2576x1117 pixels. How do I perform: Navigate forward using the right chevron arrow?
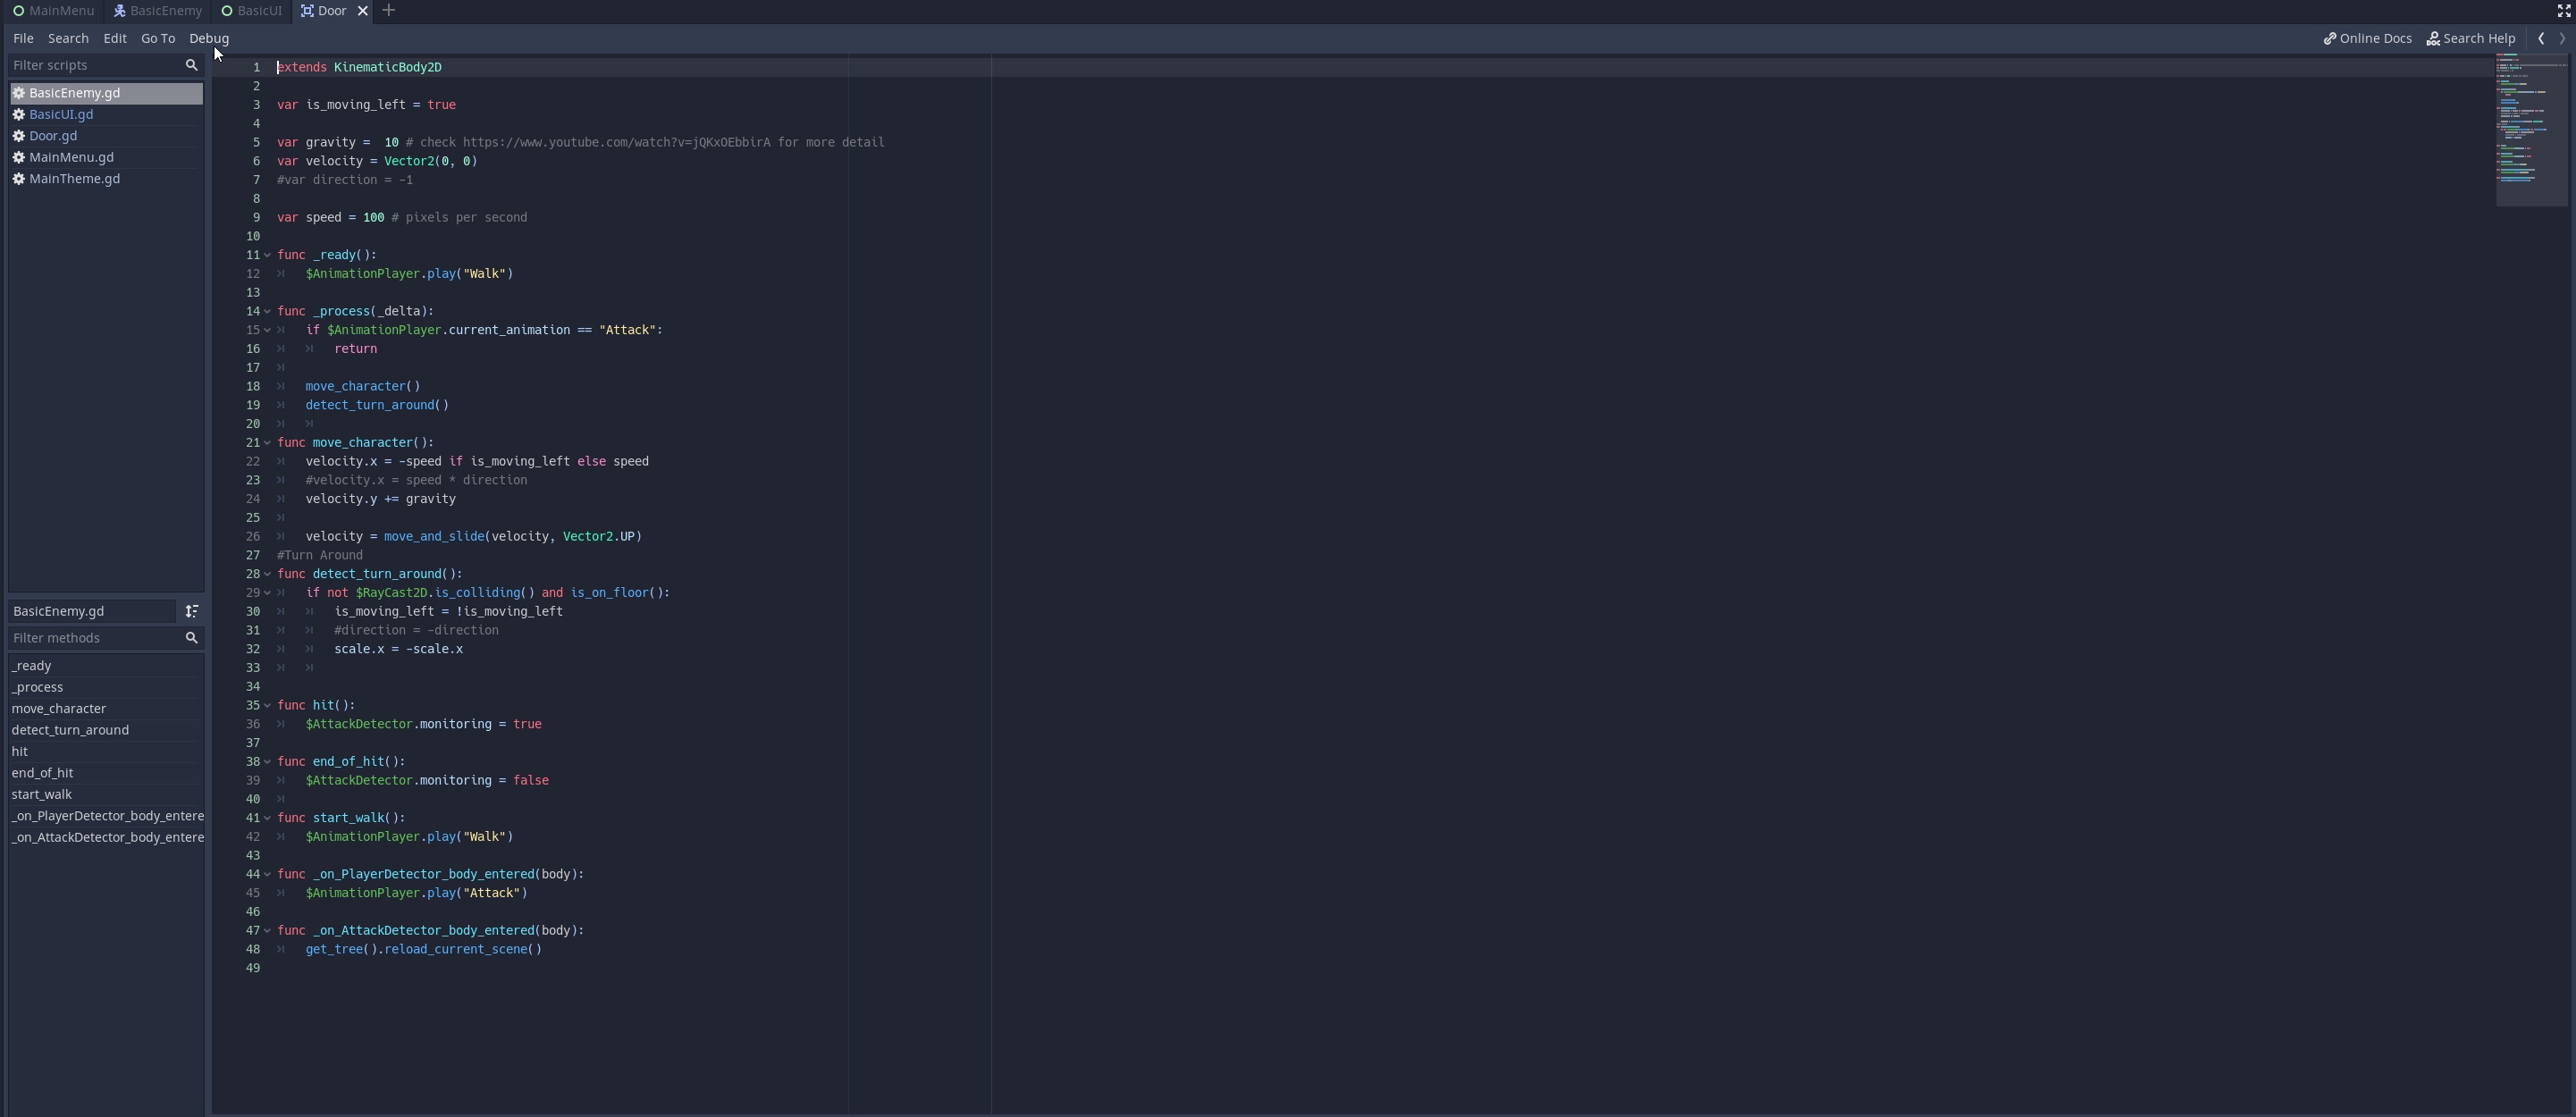click(x=2562, y=38)
